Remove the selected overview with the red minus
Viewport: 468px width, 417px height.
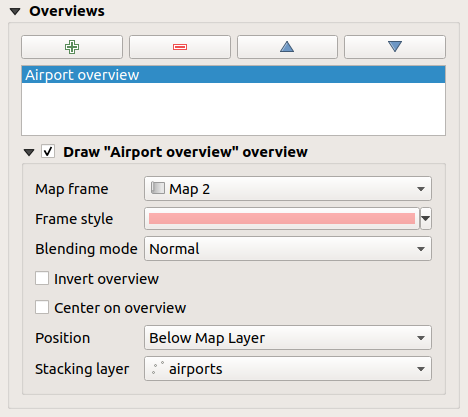coord(180,47)
